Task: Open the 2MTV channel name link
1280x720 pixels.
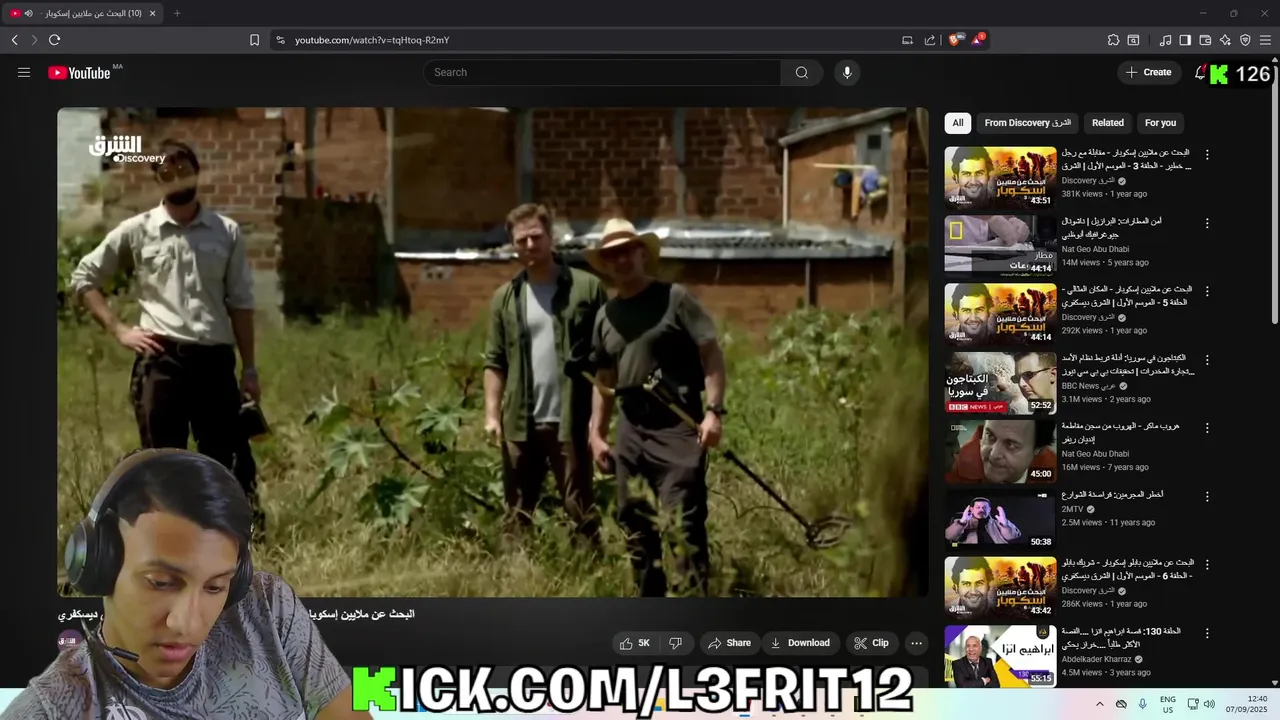Action: click(x=1073, y=509)
